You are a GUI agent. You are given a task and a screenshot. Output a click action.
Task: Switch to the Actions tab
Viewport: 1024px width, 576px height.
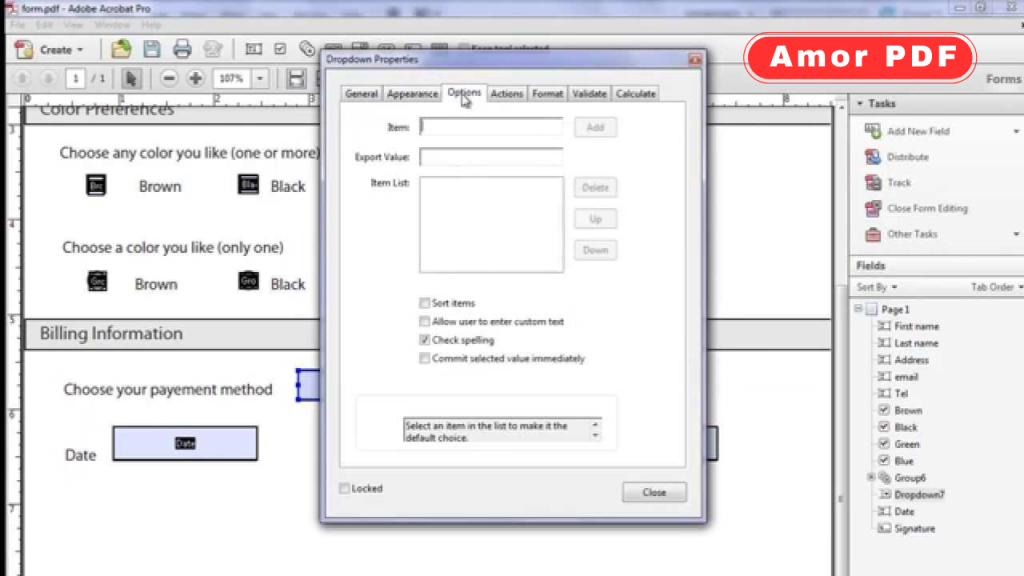click(507, 94)
